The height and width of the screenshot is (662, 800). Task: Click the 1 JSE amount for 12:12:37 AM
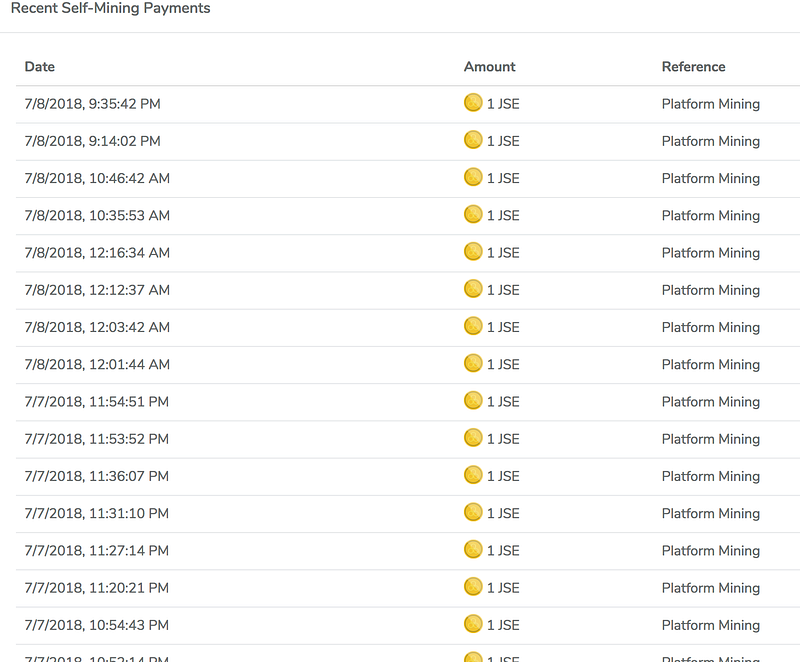click(x=503, y=290)
